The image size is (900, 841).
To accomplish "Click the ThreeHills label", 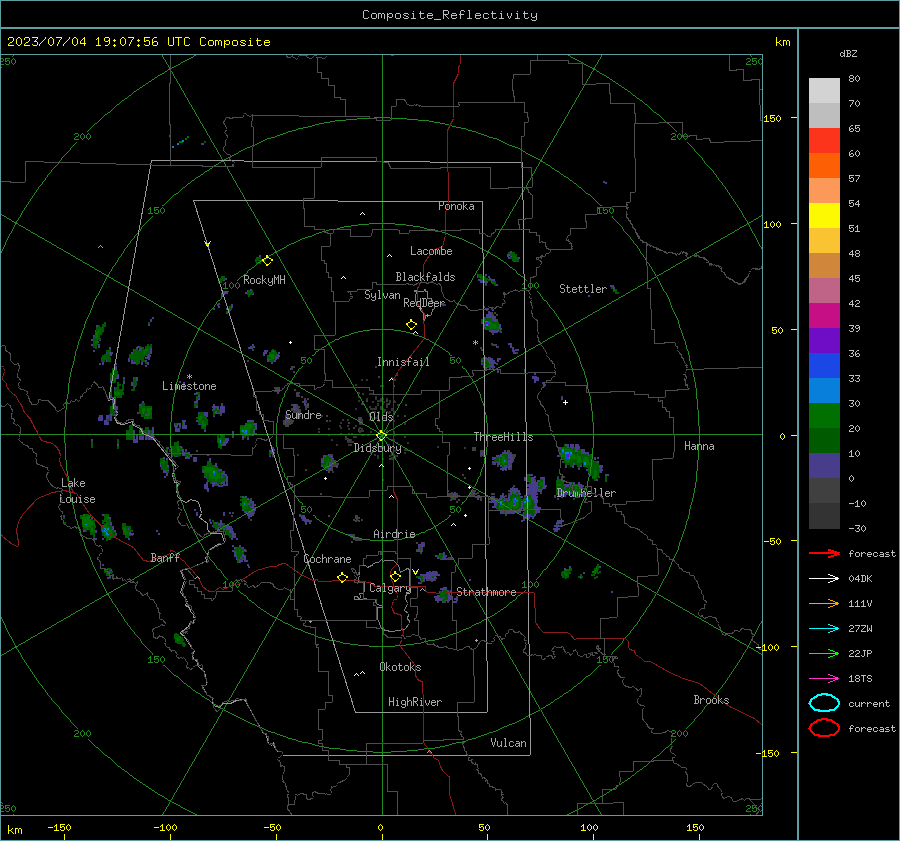I will tap(503, 437).
